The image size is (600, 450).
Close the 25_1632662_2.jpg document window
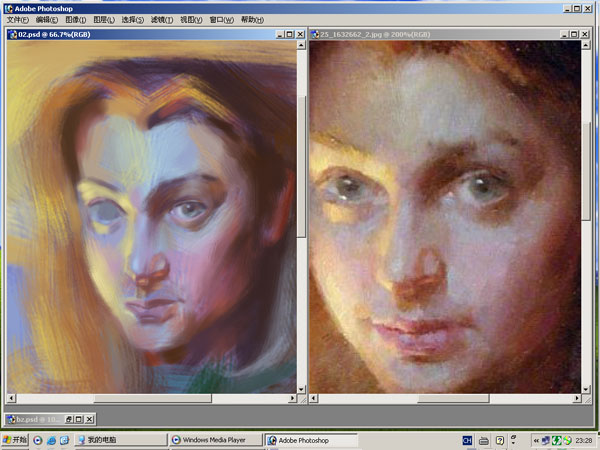coord(585,34)
